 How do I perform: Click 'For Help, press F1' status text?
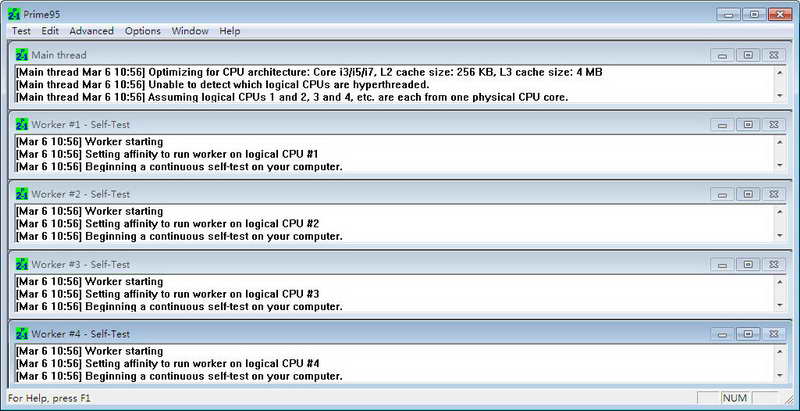pos(49,398)
